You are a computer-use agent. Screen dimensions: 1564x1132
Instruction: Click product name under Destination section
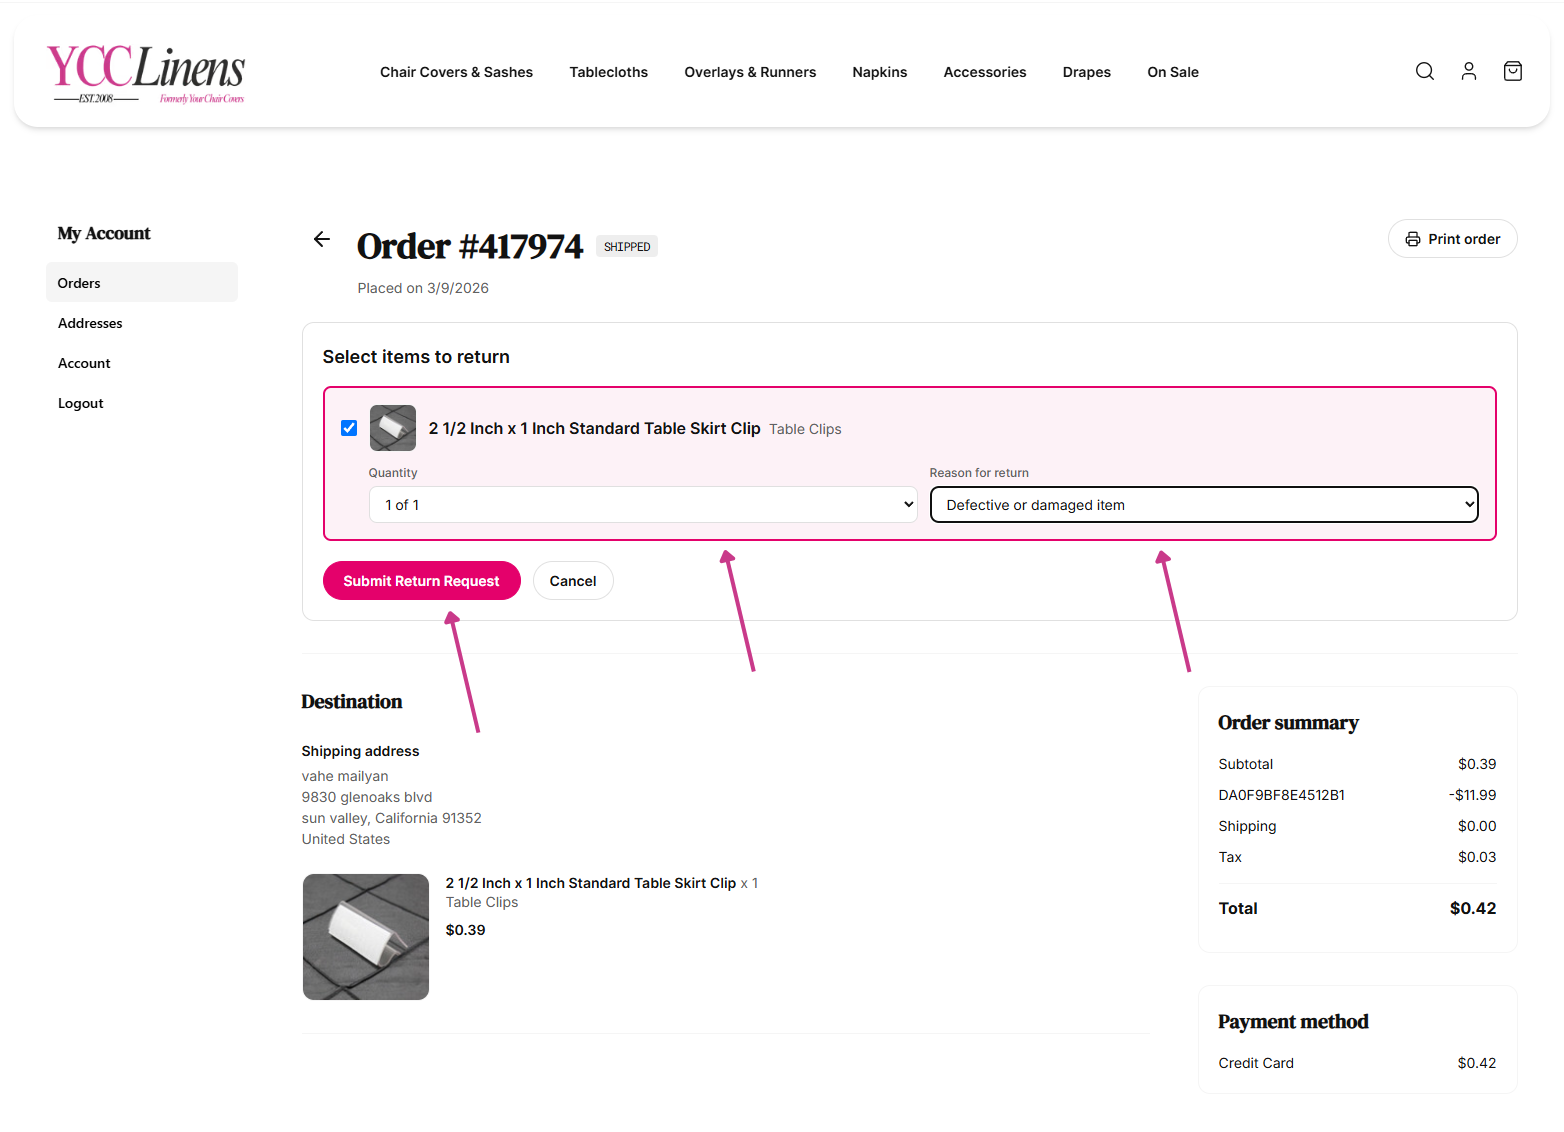[x=591, y=883]
